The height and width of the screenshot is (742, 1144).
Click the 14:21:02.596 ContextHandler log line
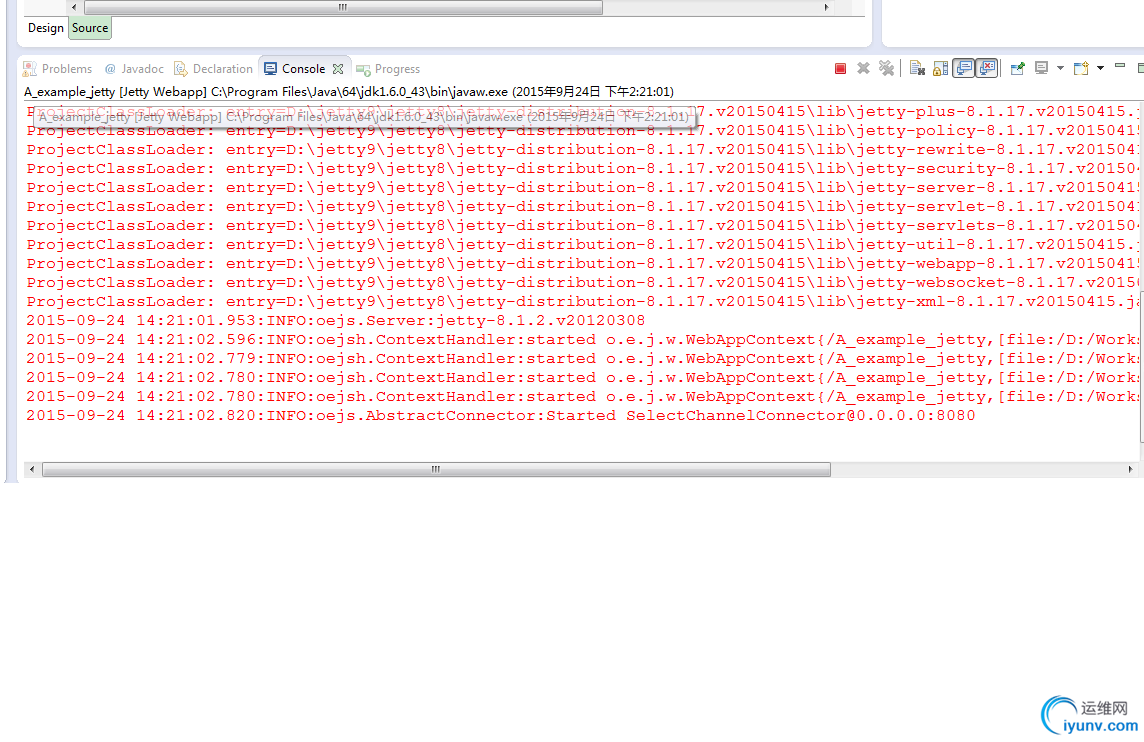point(582,339)
